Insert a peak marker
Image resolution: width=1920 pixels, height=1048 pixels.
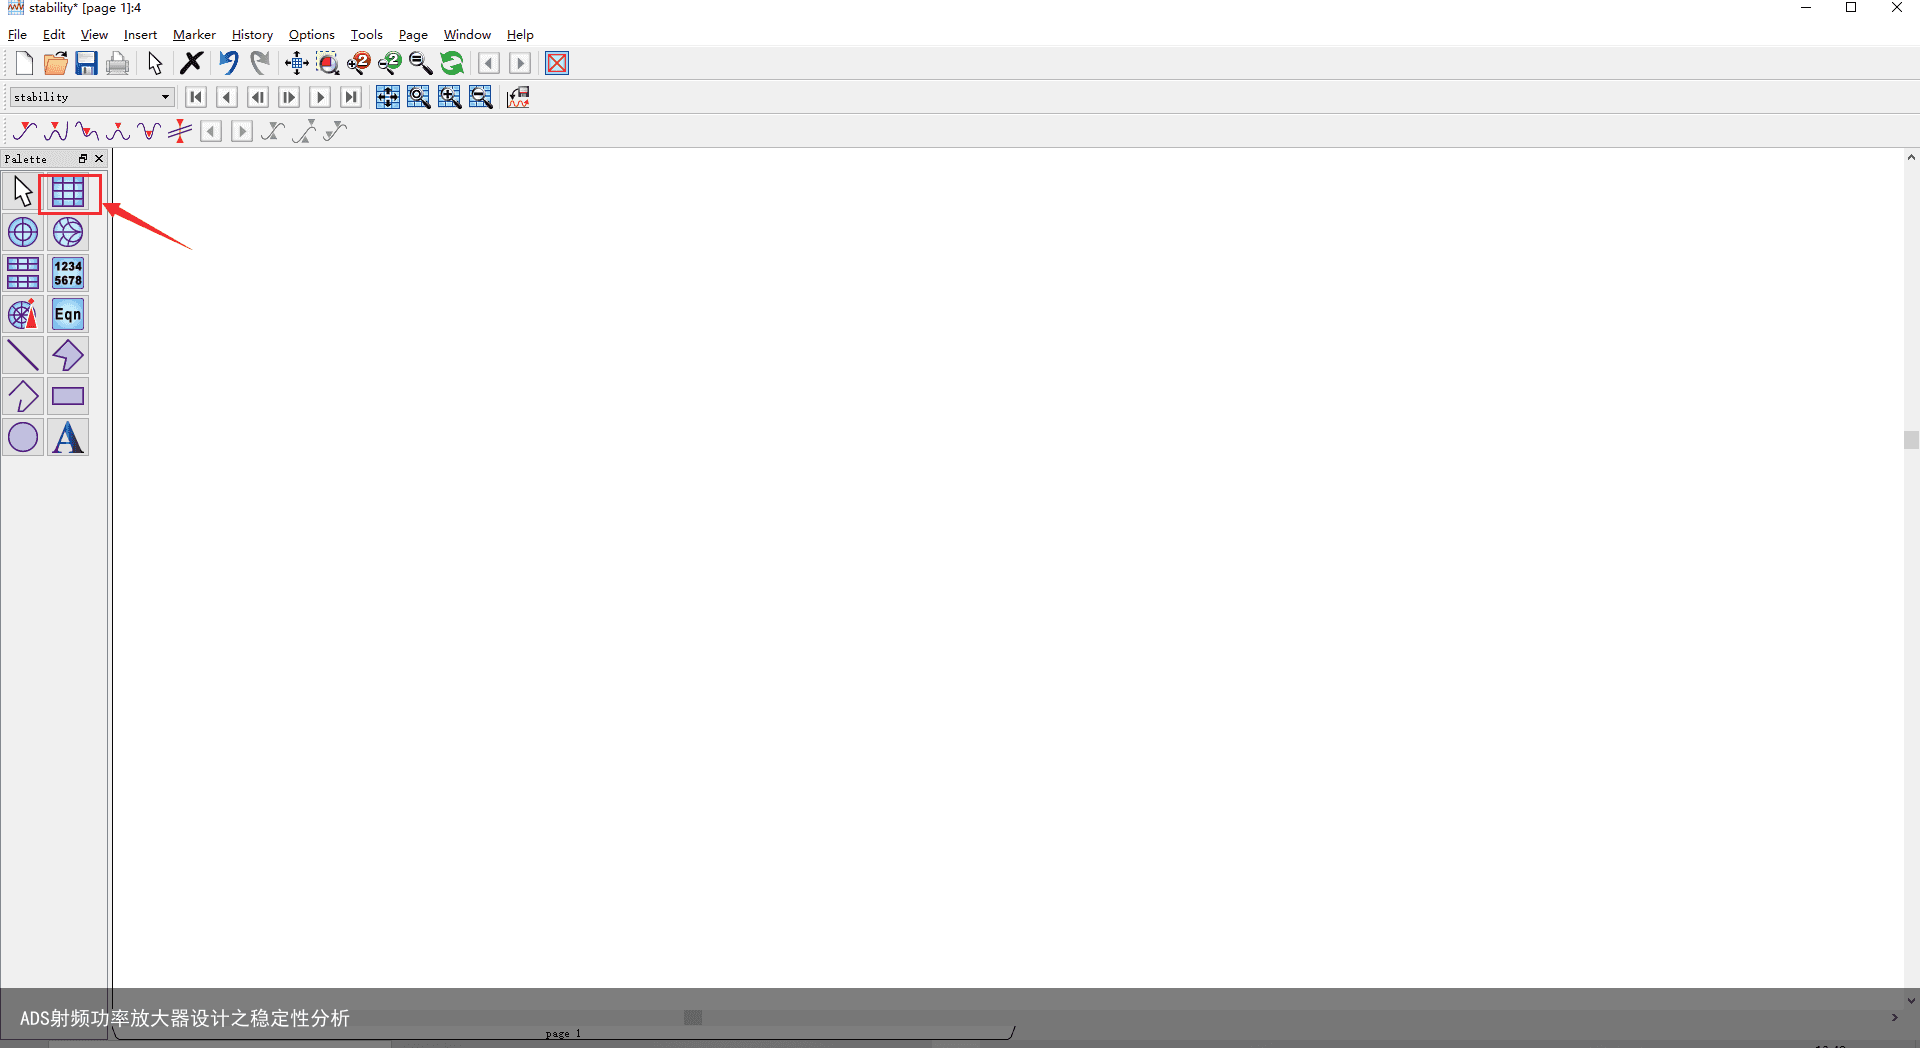[x=56, y=131]
